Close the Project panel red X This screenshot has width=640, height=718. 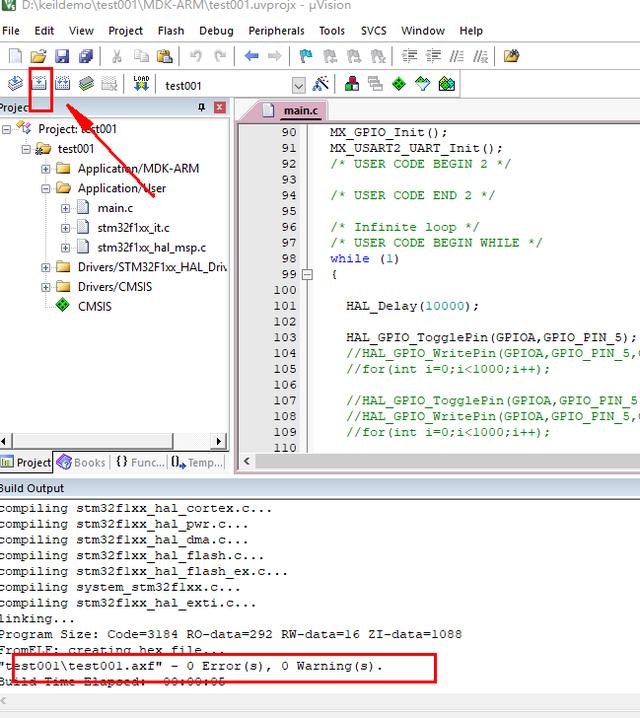(x=220, y=107)
